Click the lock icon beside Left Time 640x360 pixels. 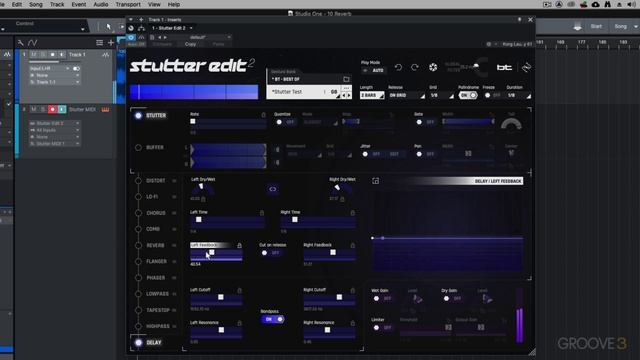tap(262, 213)
